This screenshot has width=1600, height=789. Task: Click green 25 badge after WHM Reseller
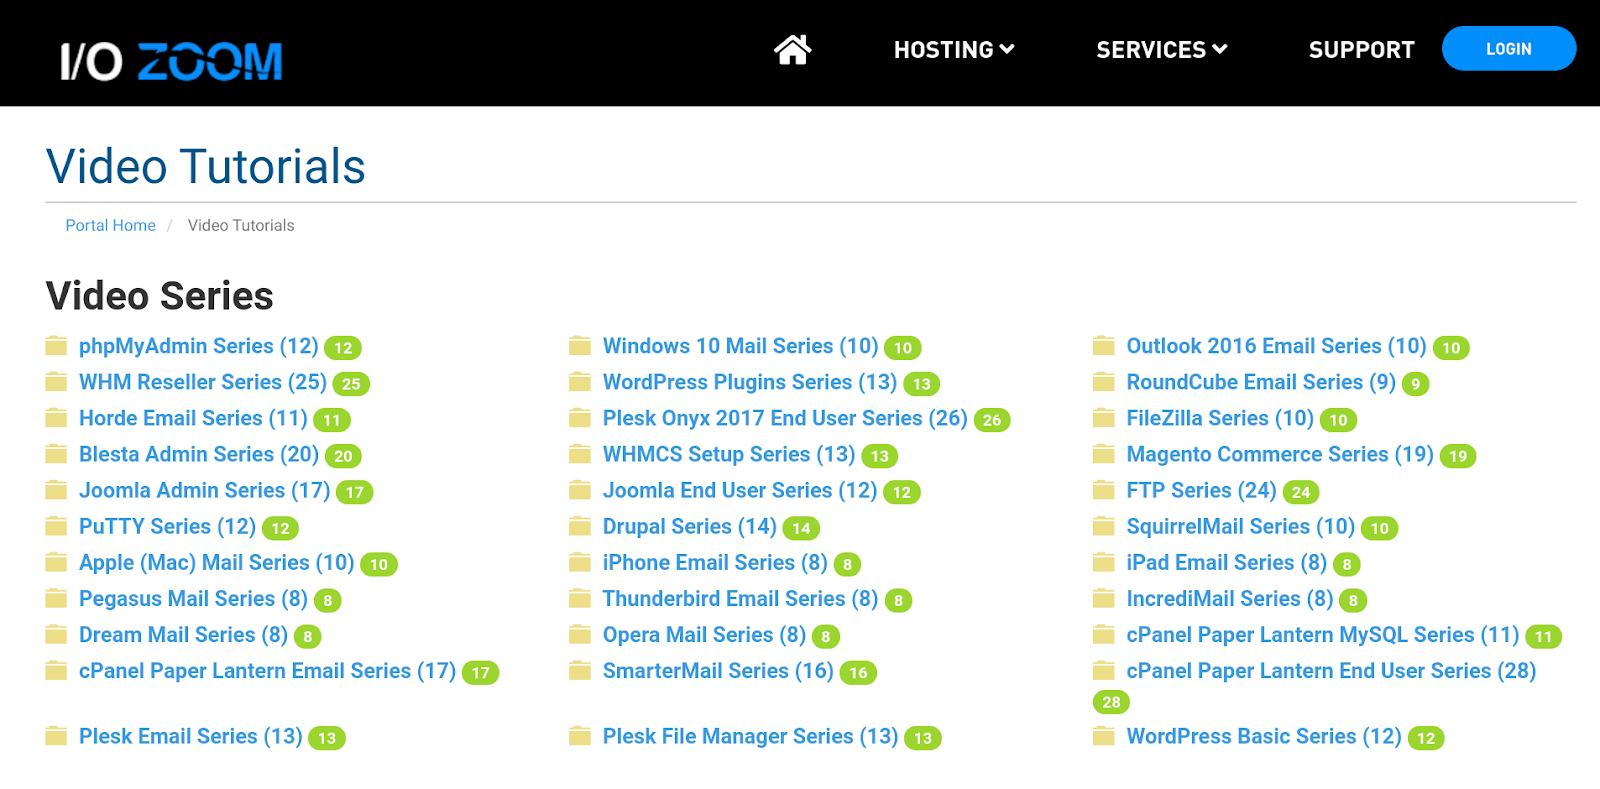point(351,384)
